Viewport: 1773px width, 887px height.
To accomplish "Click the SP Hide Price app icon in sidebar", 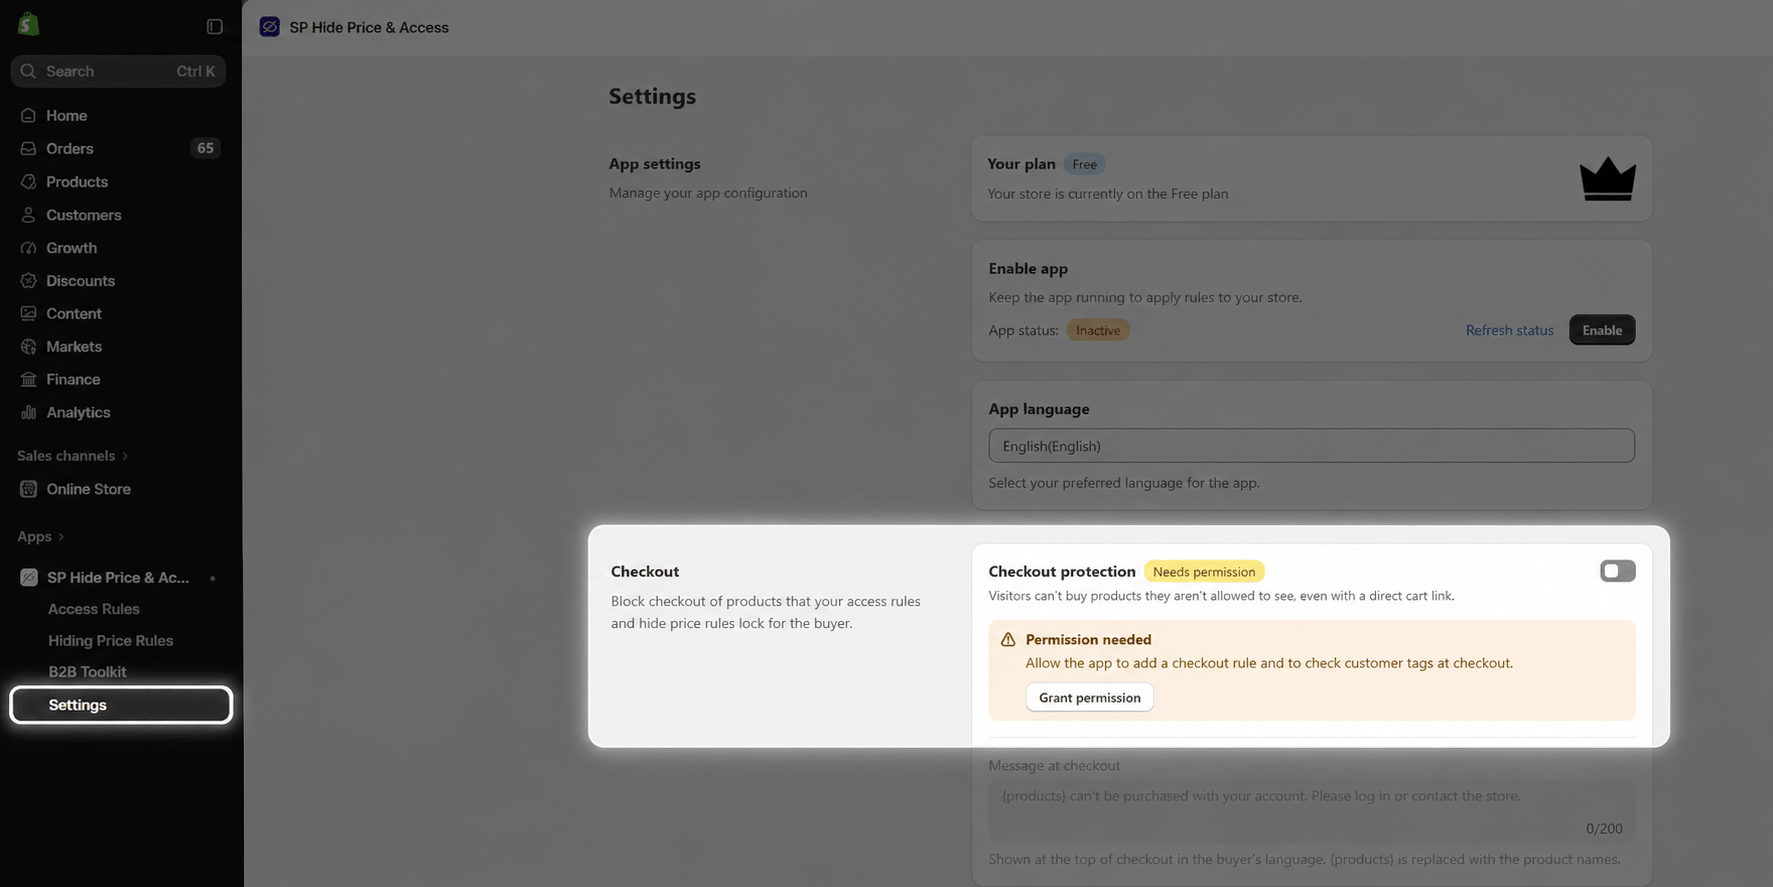I will [28, 577].
